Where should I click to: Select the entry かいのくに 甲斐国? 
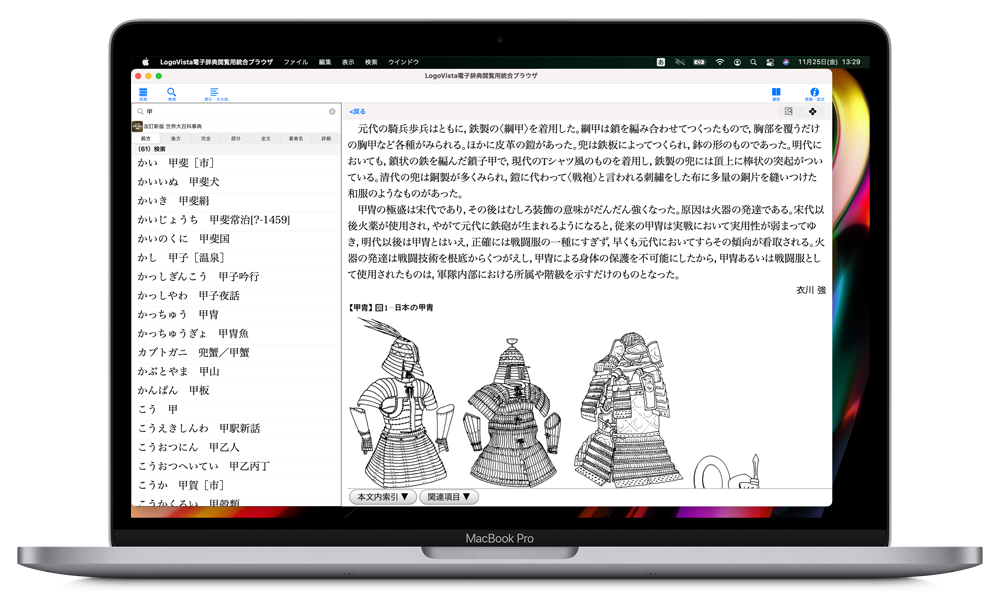(x=236, y=238)
